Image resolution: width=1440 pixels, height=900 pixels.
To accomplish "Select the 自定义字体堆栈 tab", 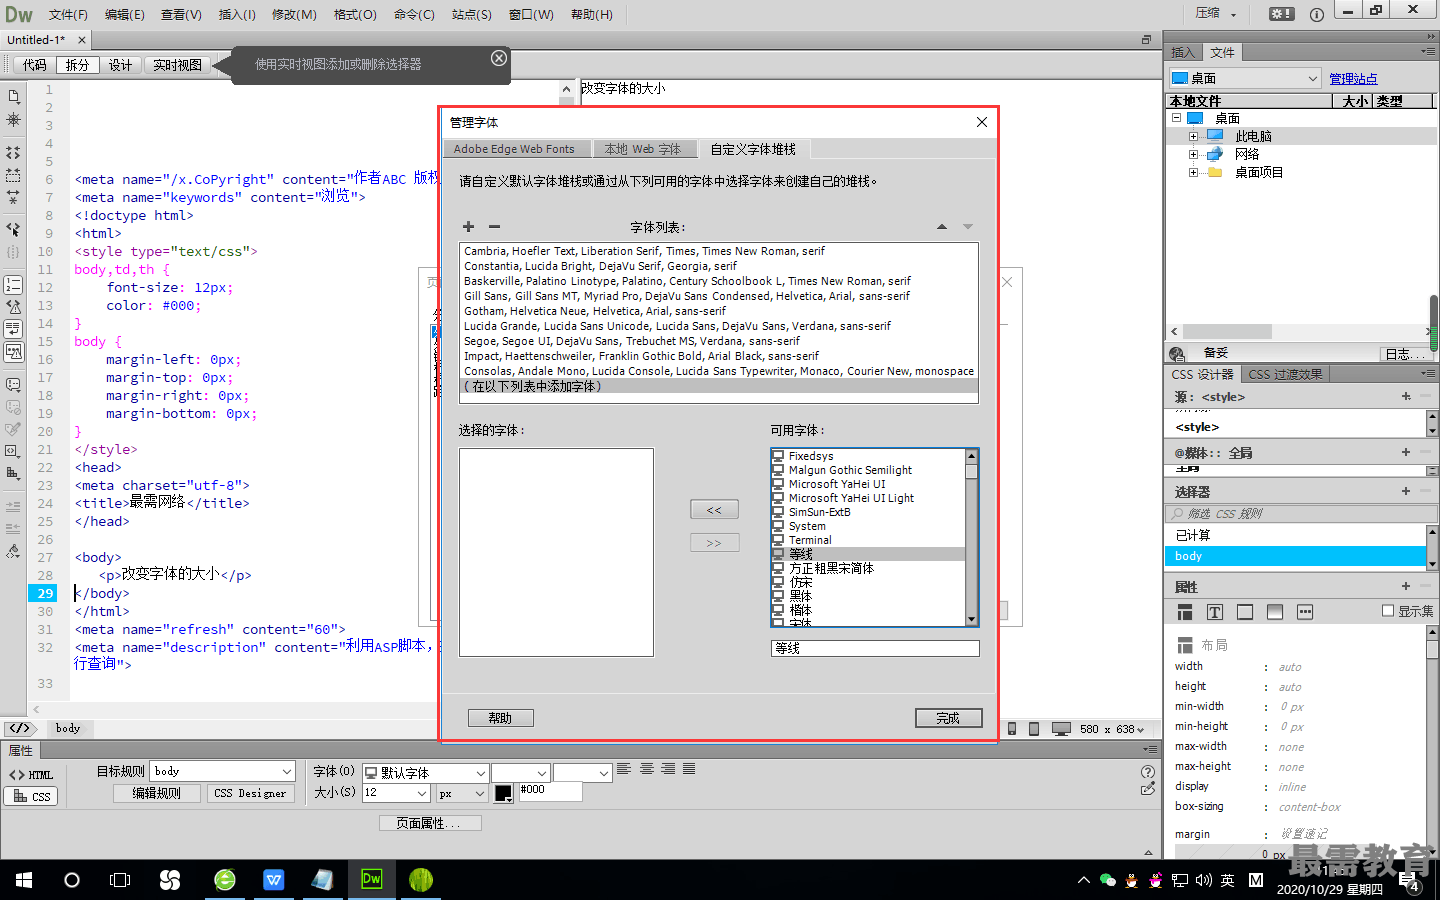I will 753,149.
